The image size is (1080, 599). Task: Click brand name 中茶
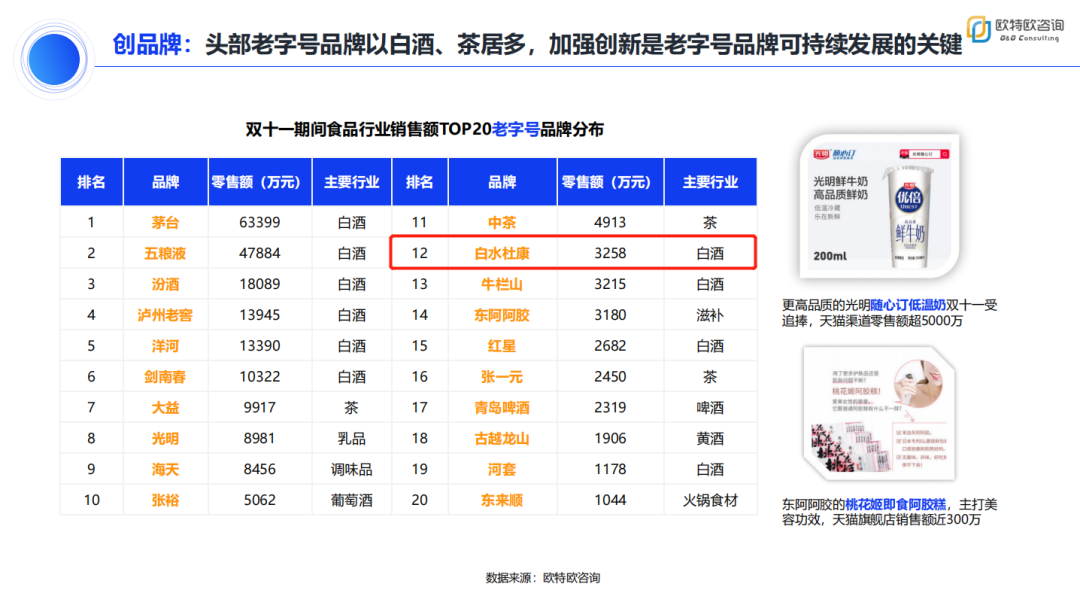(x=502, y=222)
